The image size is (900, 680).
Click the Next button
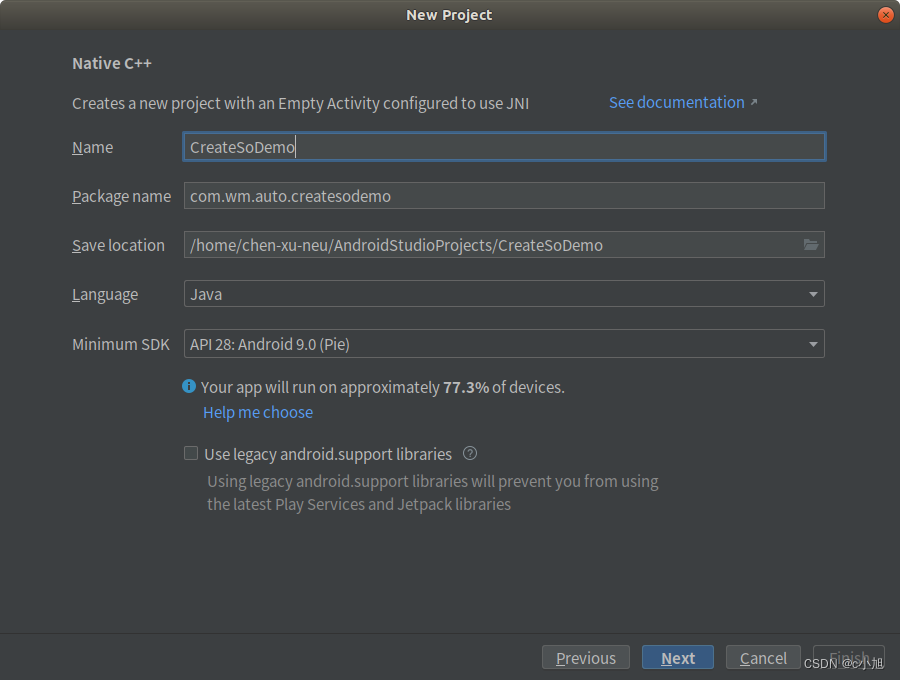click(677, 658)
